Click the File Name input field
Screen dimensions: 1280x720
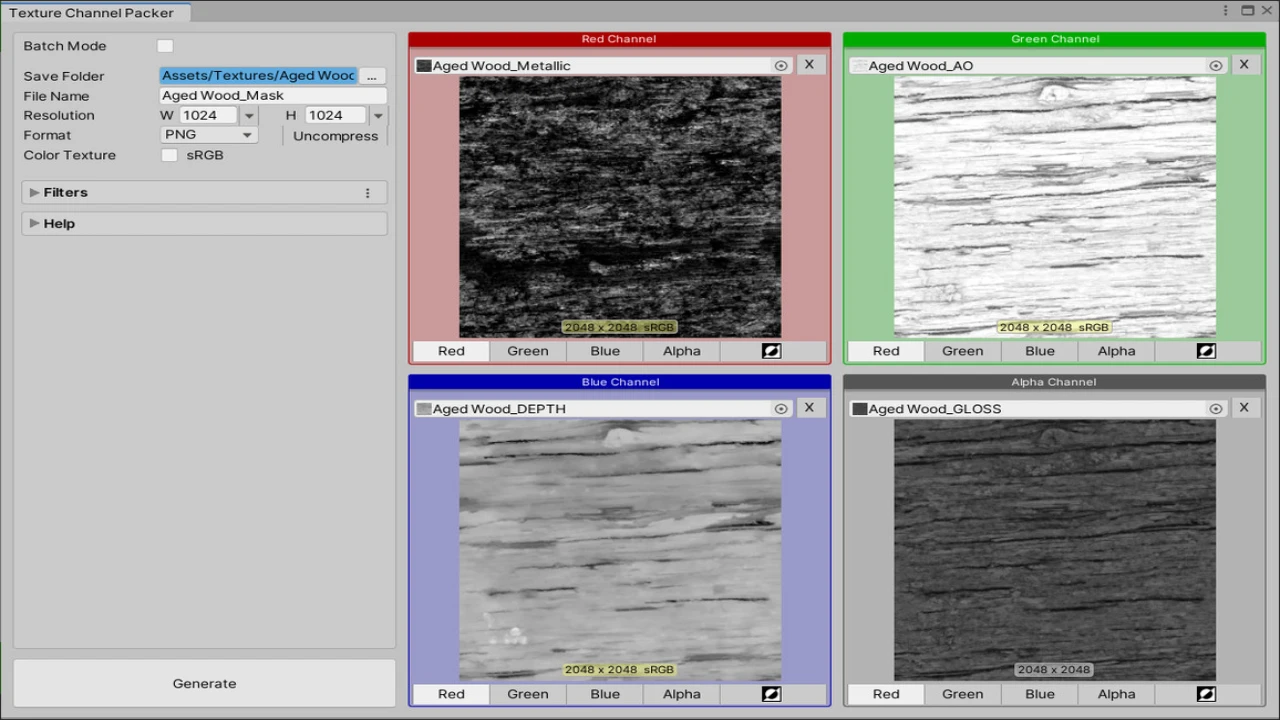[x=273, y=96]
